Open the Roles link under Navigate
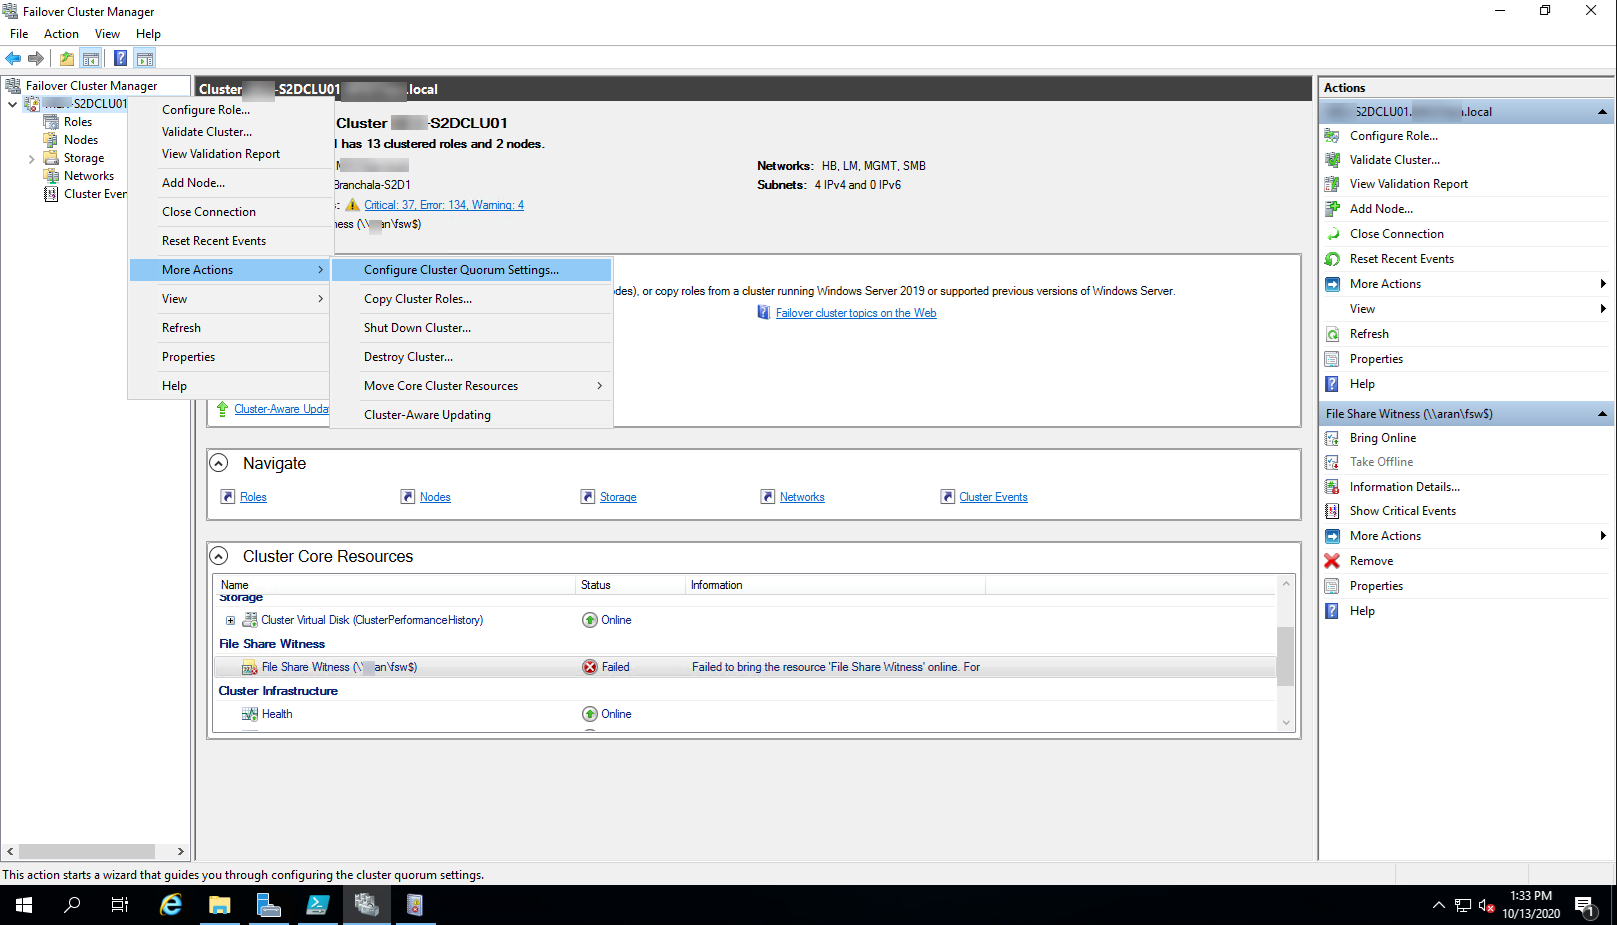Image resolution: width=1617 pixels, height=925 pixels. [253, 497]
